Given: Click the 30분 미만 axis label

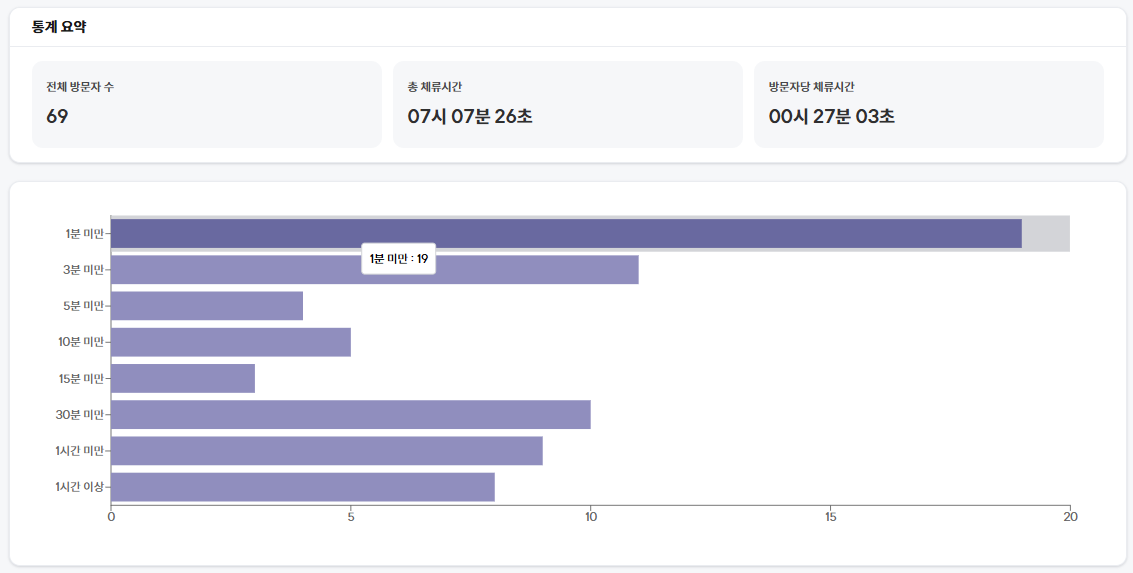Looking at the screenshot, I should 80,415.
